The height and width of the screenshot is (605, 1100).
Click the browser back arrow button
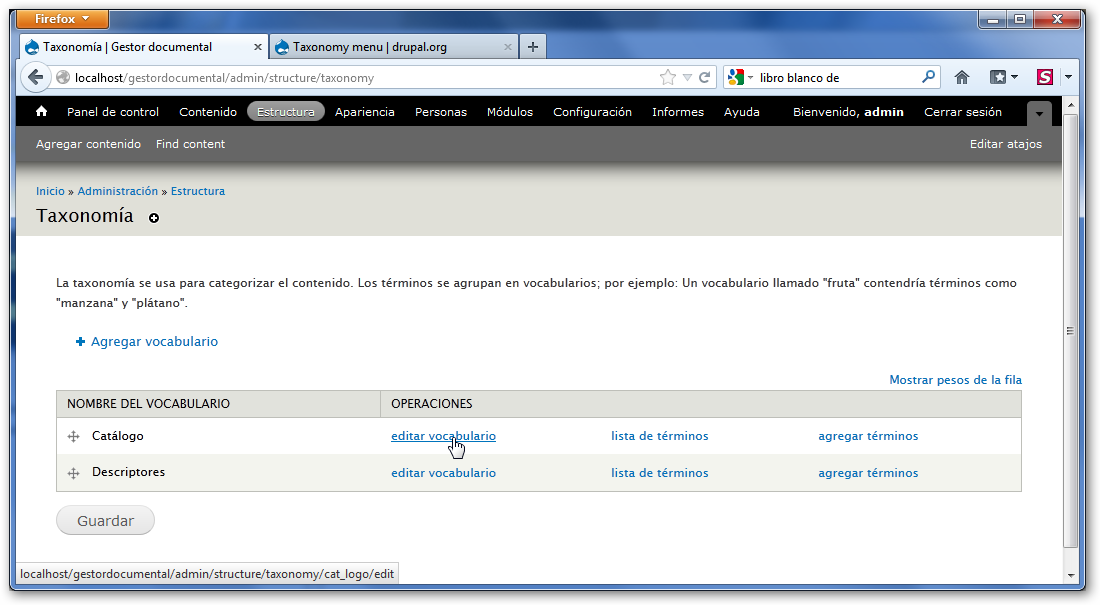click(x=36, y=77)
